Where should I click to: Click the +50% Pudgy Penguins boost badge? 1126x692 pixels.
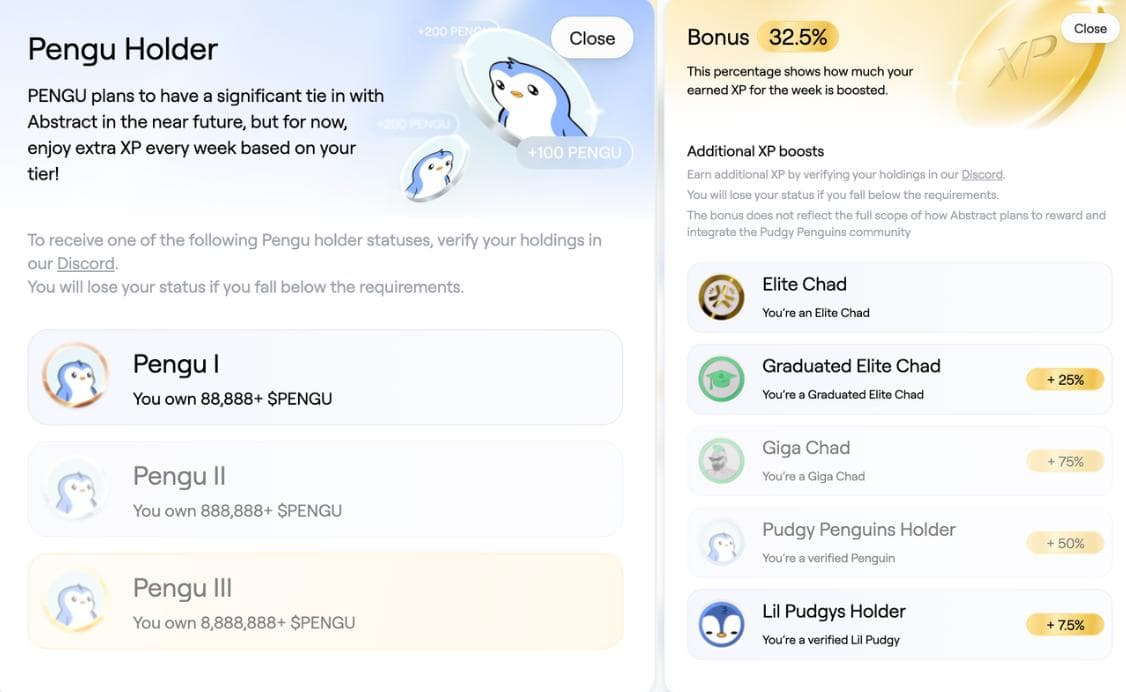1065,544
